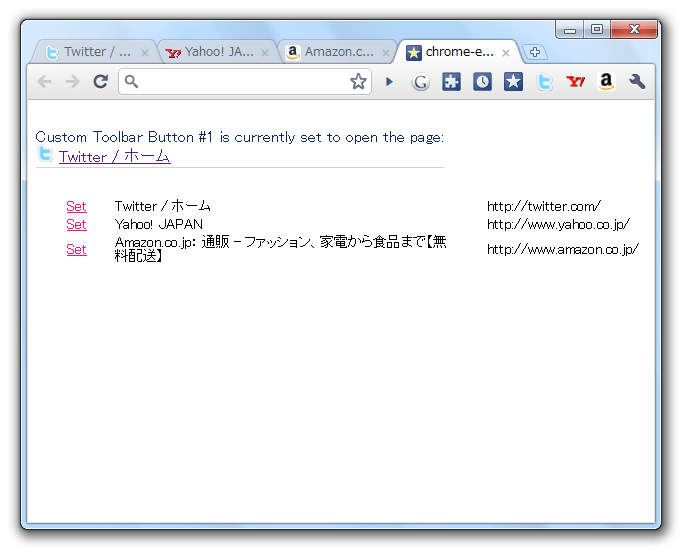
Task: Close the chrome-extension tab
Action: point(506,53)
